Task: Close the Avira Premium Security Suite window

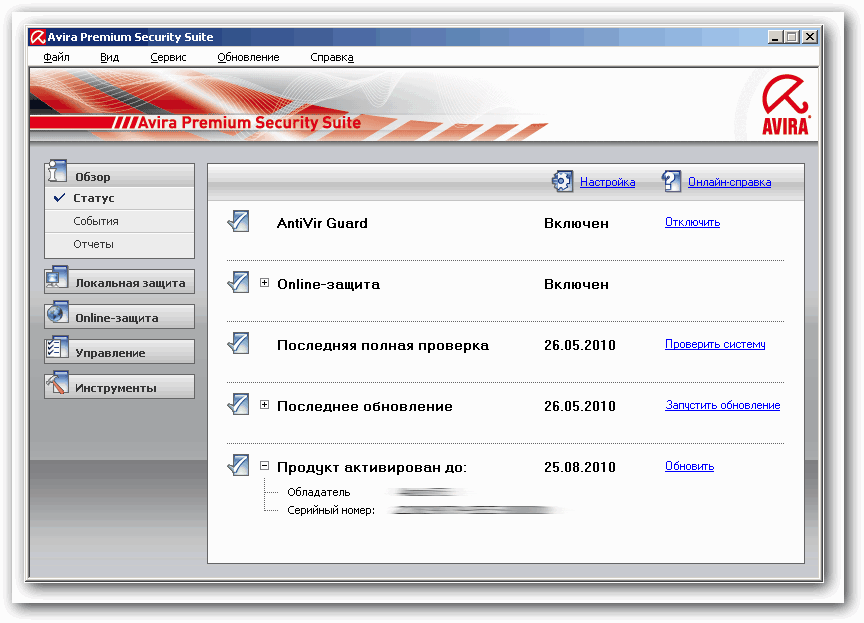Action: coord(809,37)
